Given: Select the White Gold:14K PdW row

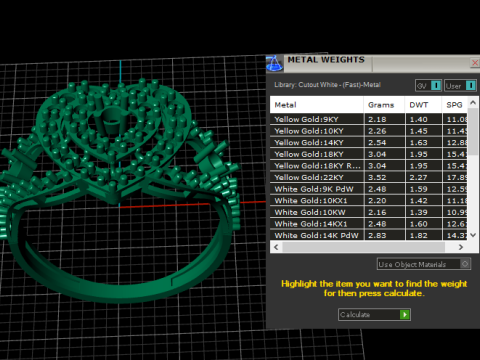Looking at the screenshot, I should pyautogui.click(x=369, y=235).
